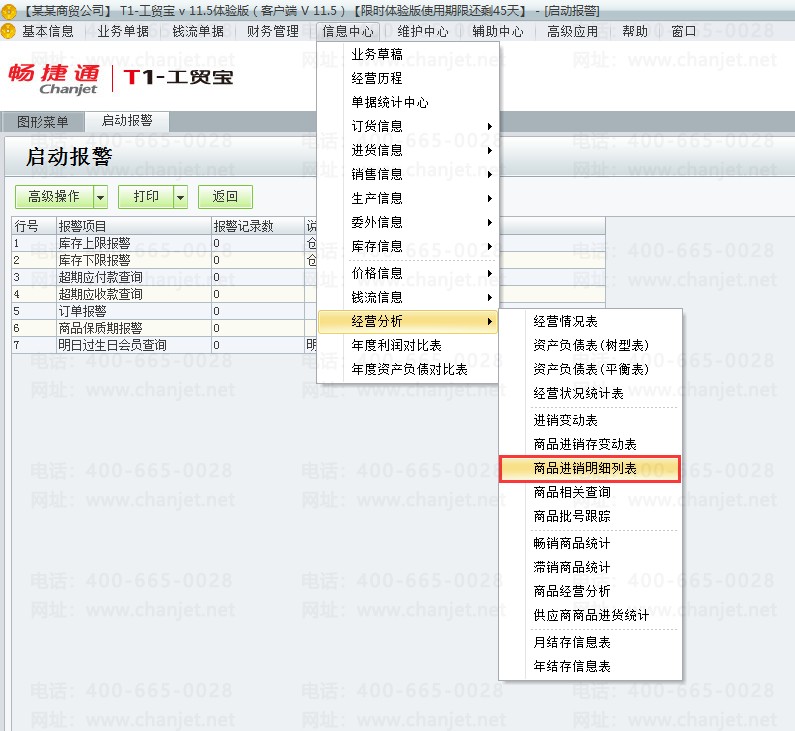
Task: Open 资产负债表(平衡表)
Action: [590, 370]
